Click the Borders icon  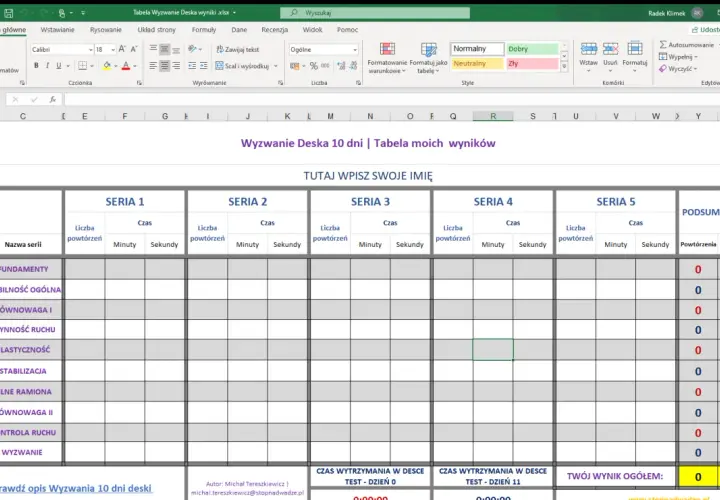coord(82,66)
